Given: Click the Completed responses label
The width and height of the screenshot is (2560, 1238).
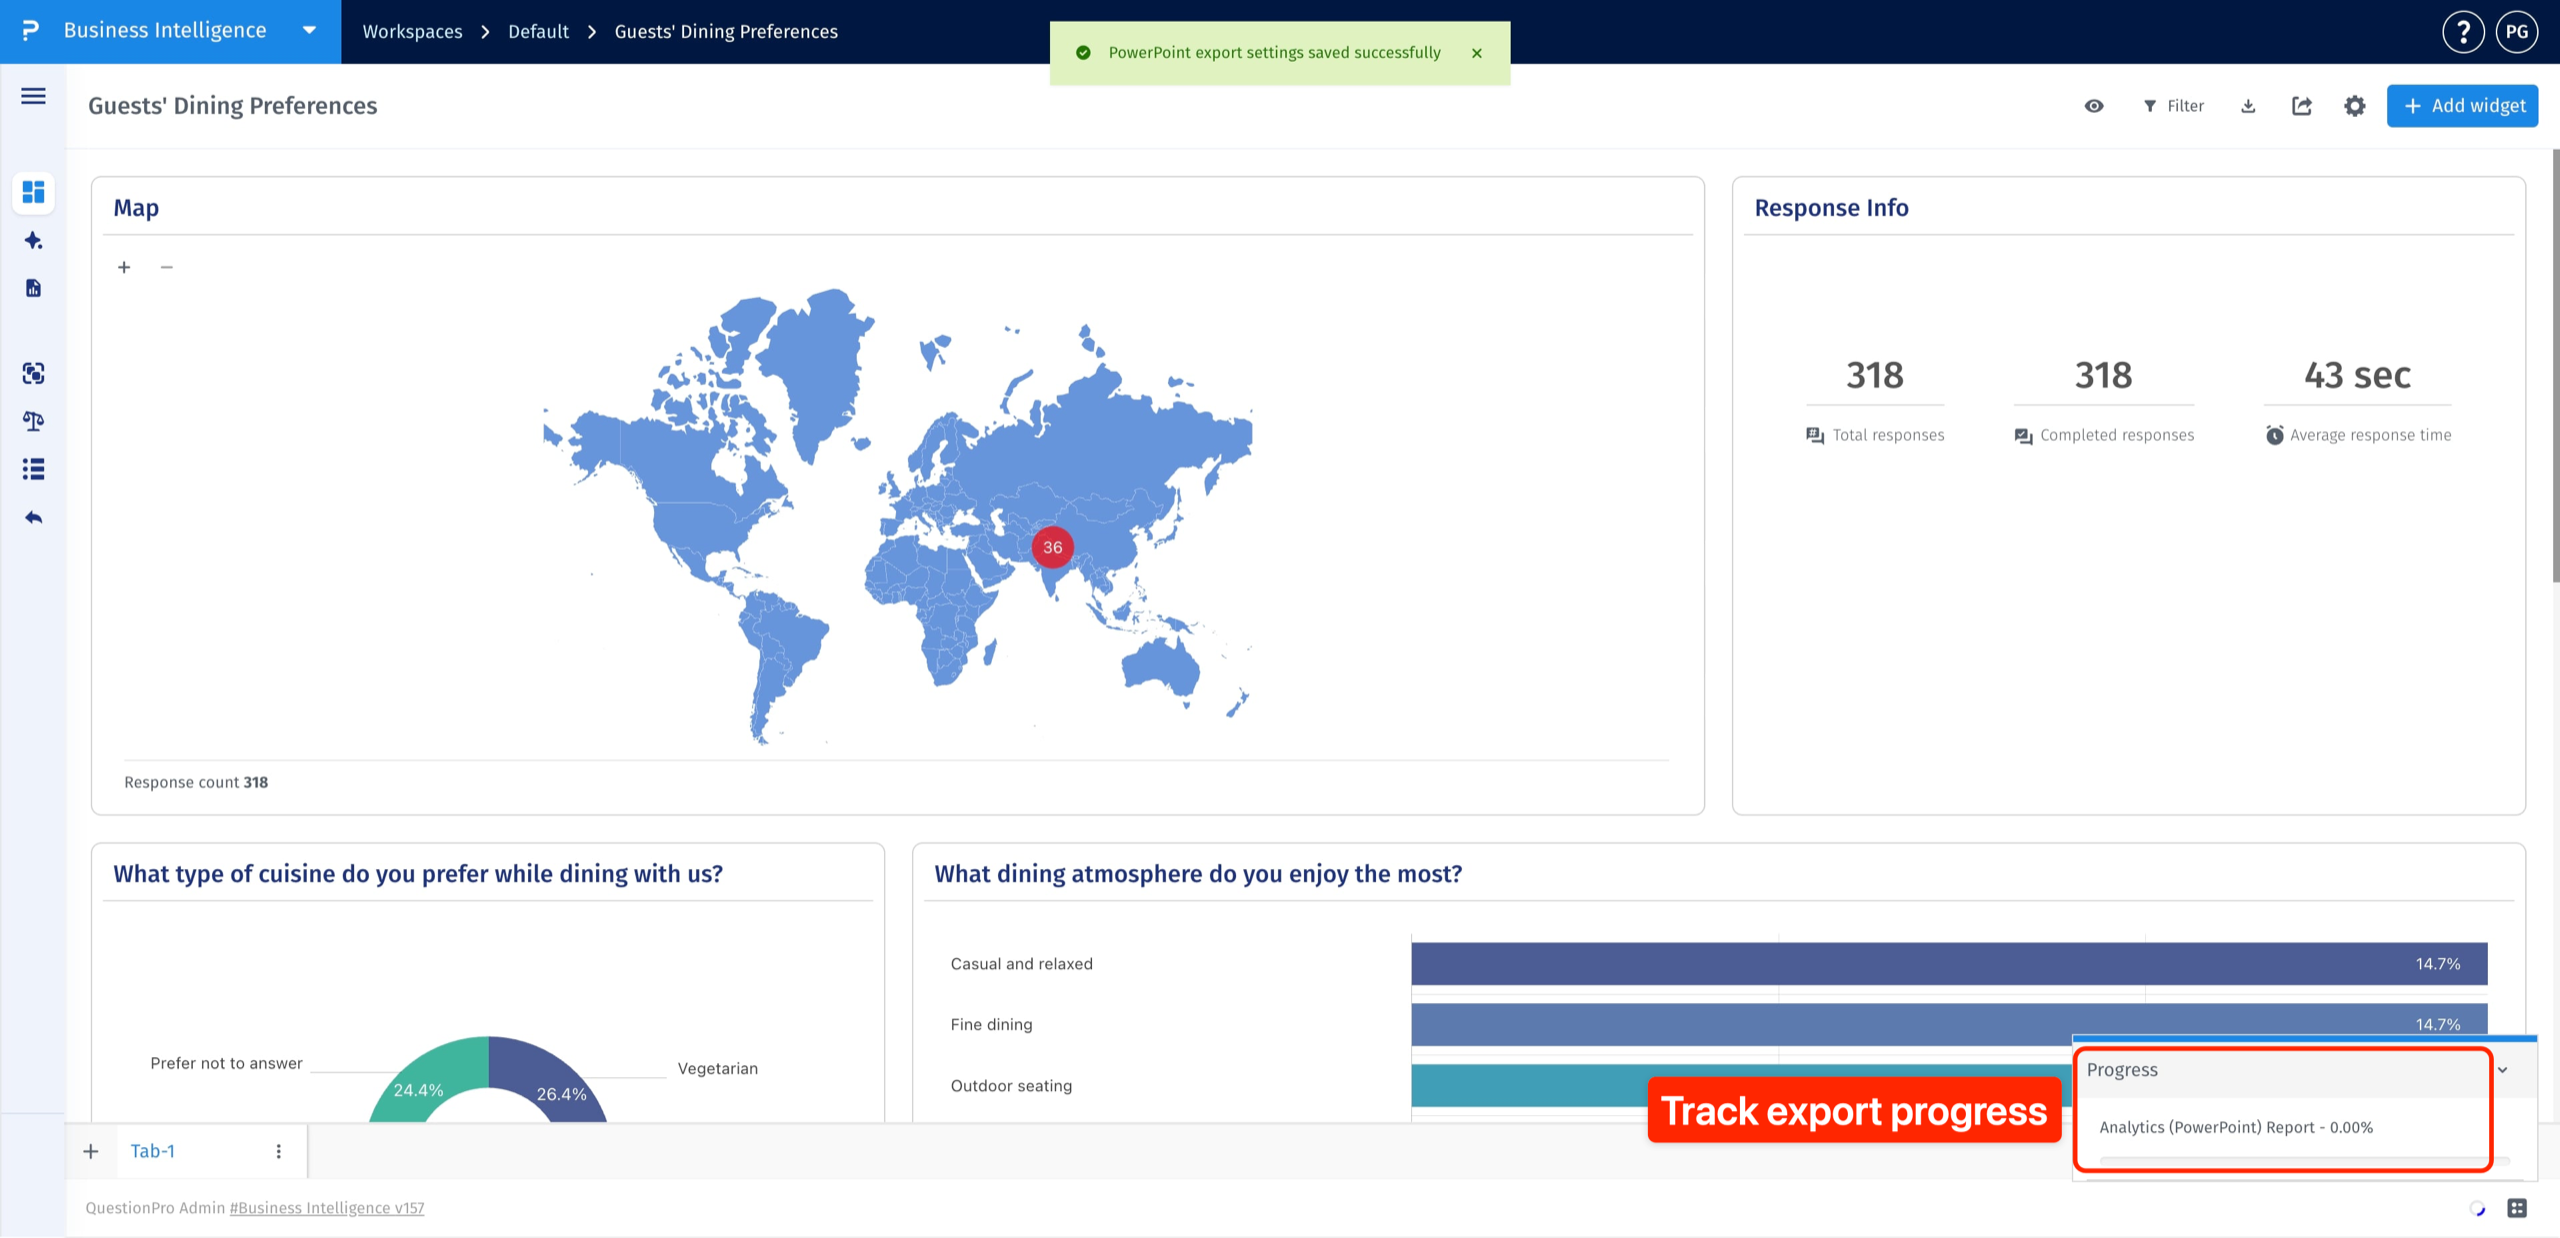Looking at the screenshot, I should tap(2117, 435).
